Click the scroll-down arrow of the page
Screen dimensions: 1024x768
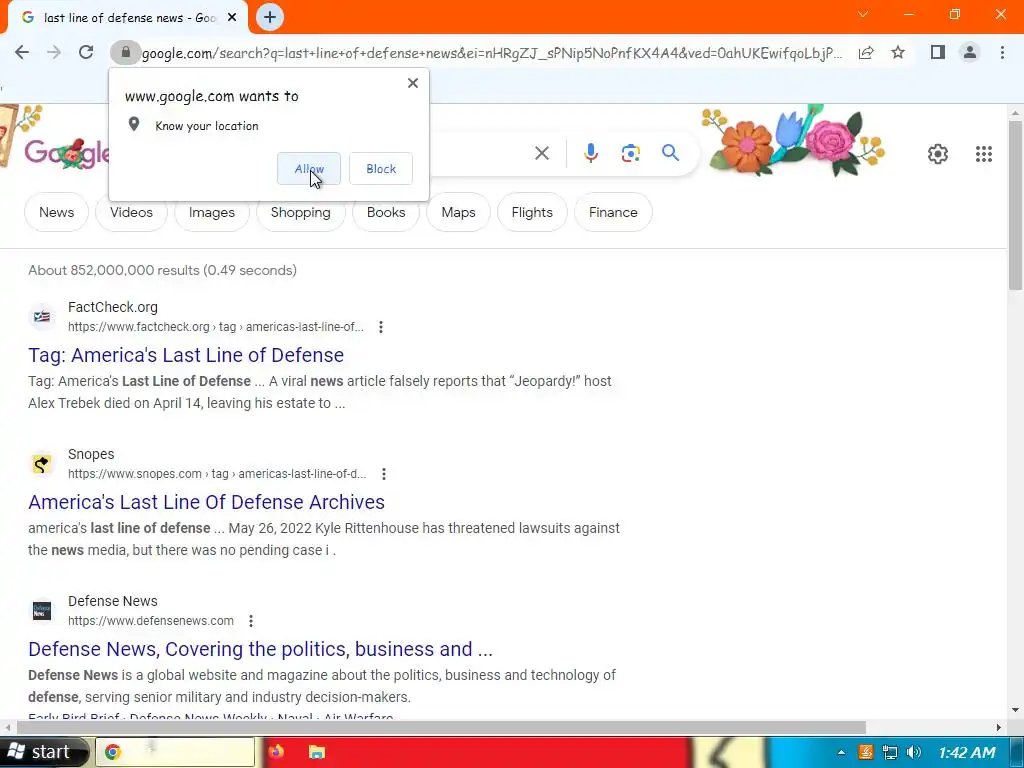[x=1016, y=709]
